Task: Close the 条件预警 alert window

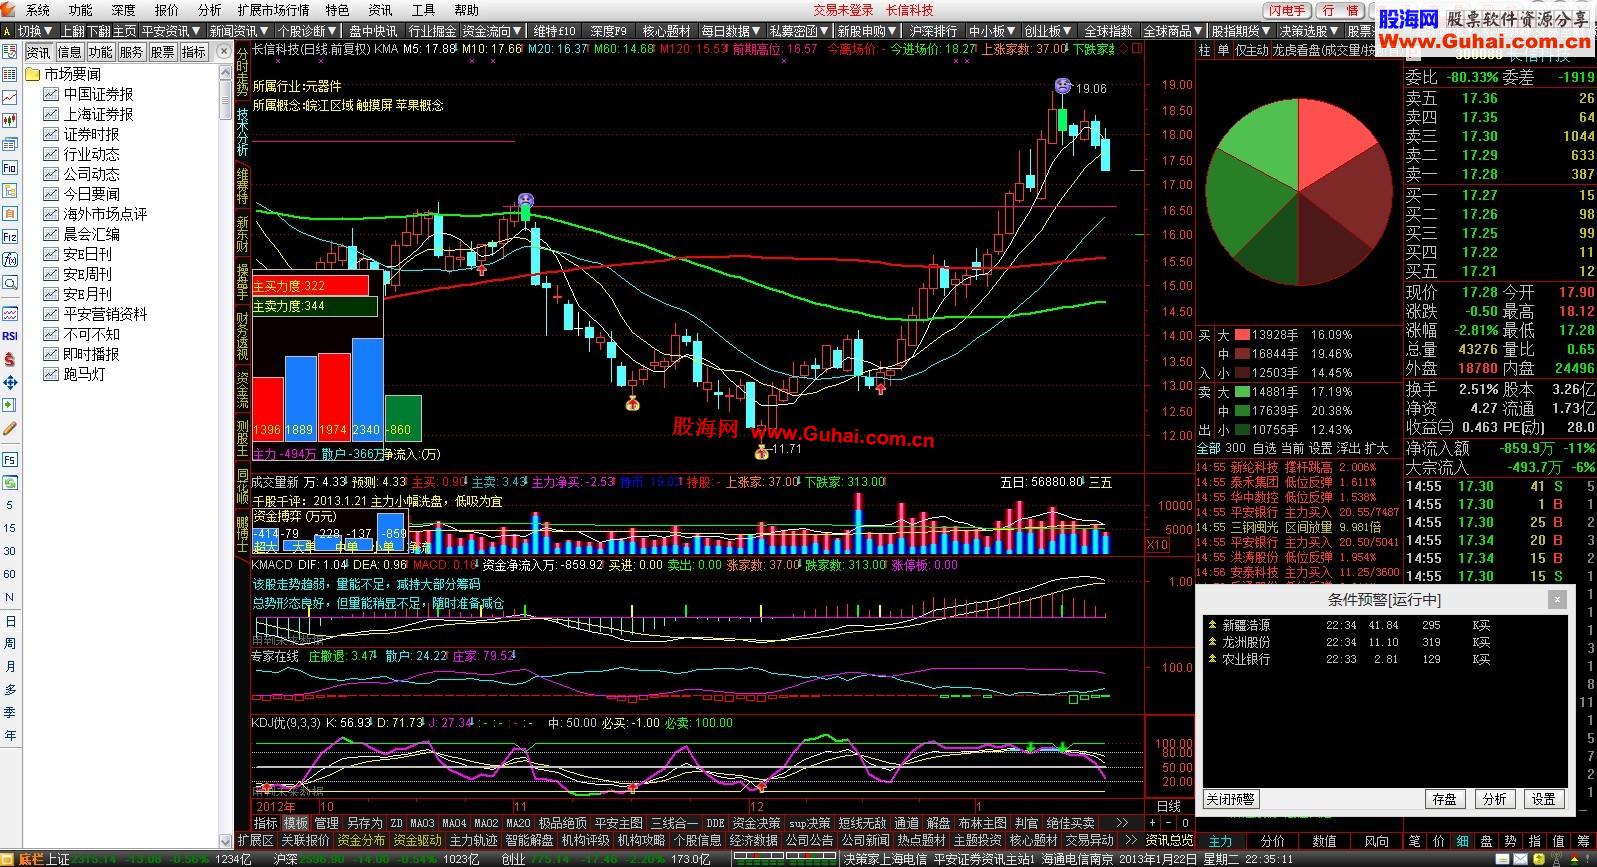Action: [1556, 599]
